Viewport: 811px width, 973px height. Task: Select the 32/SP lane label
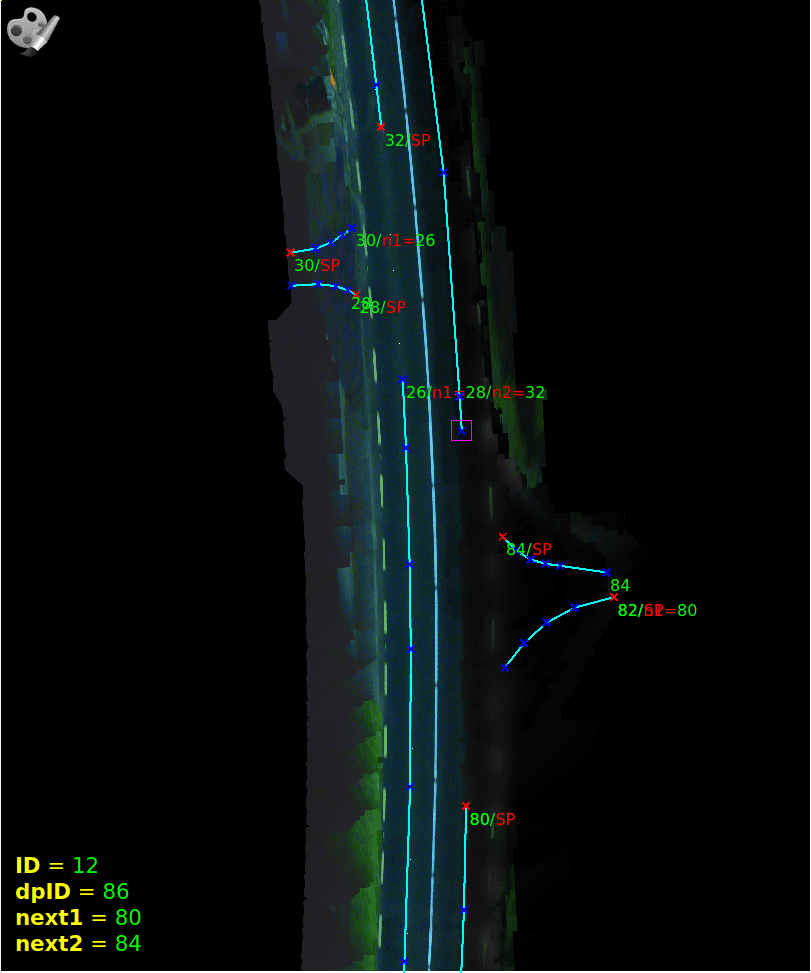408,141
